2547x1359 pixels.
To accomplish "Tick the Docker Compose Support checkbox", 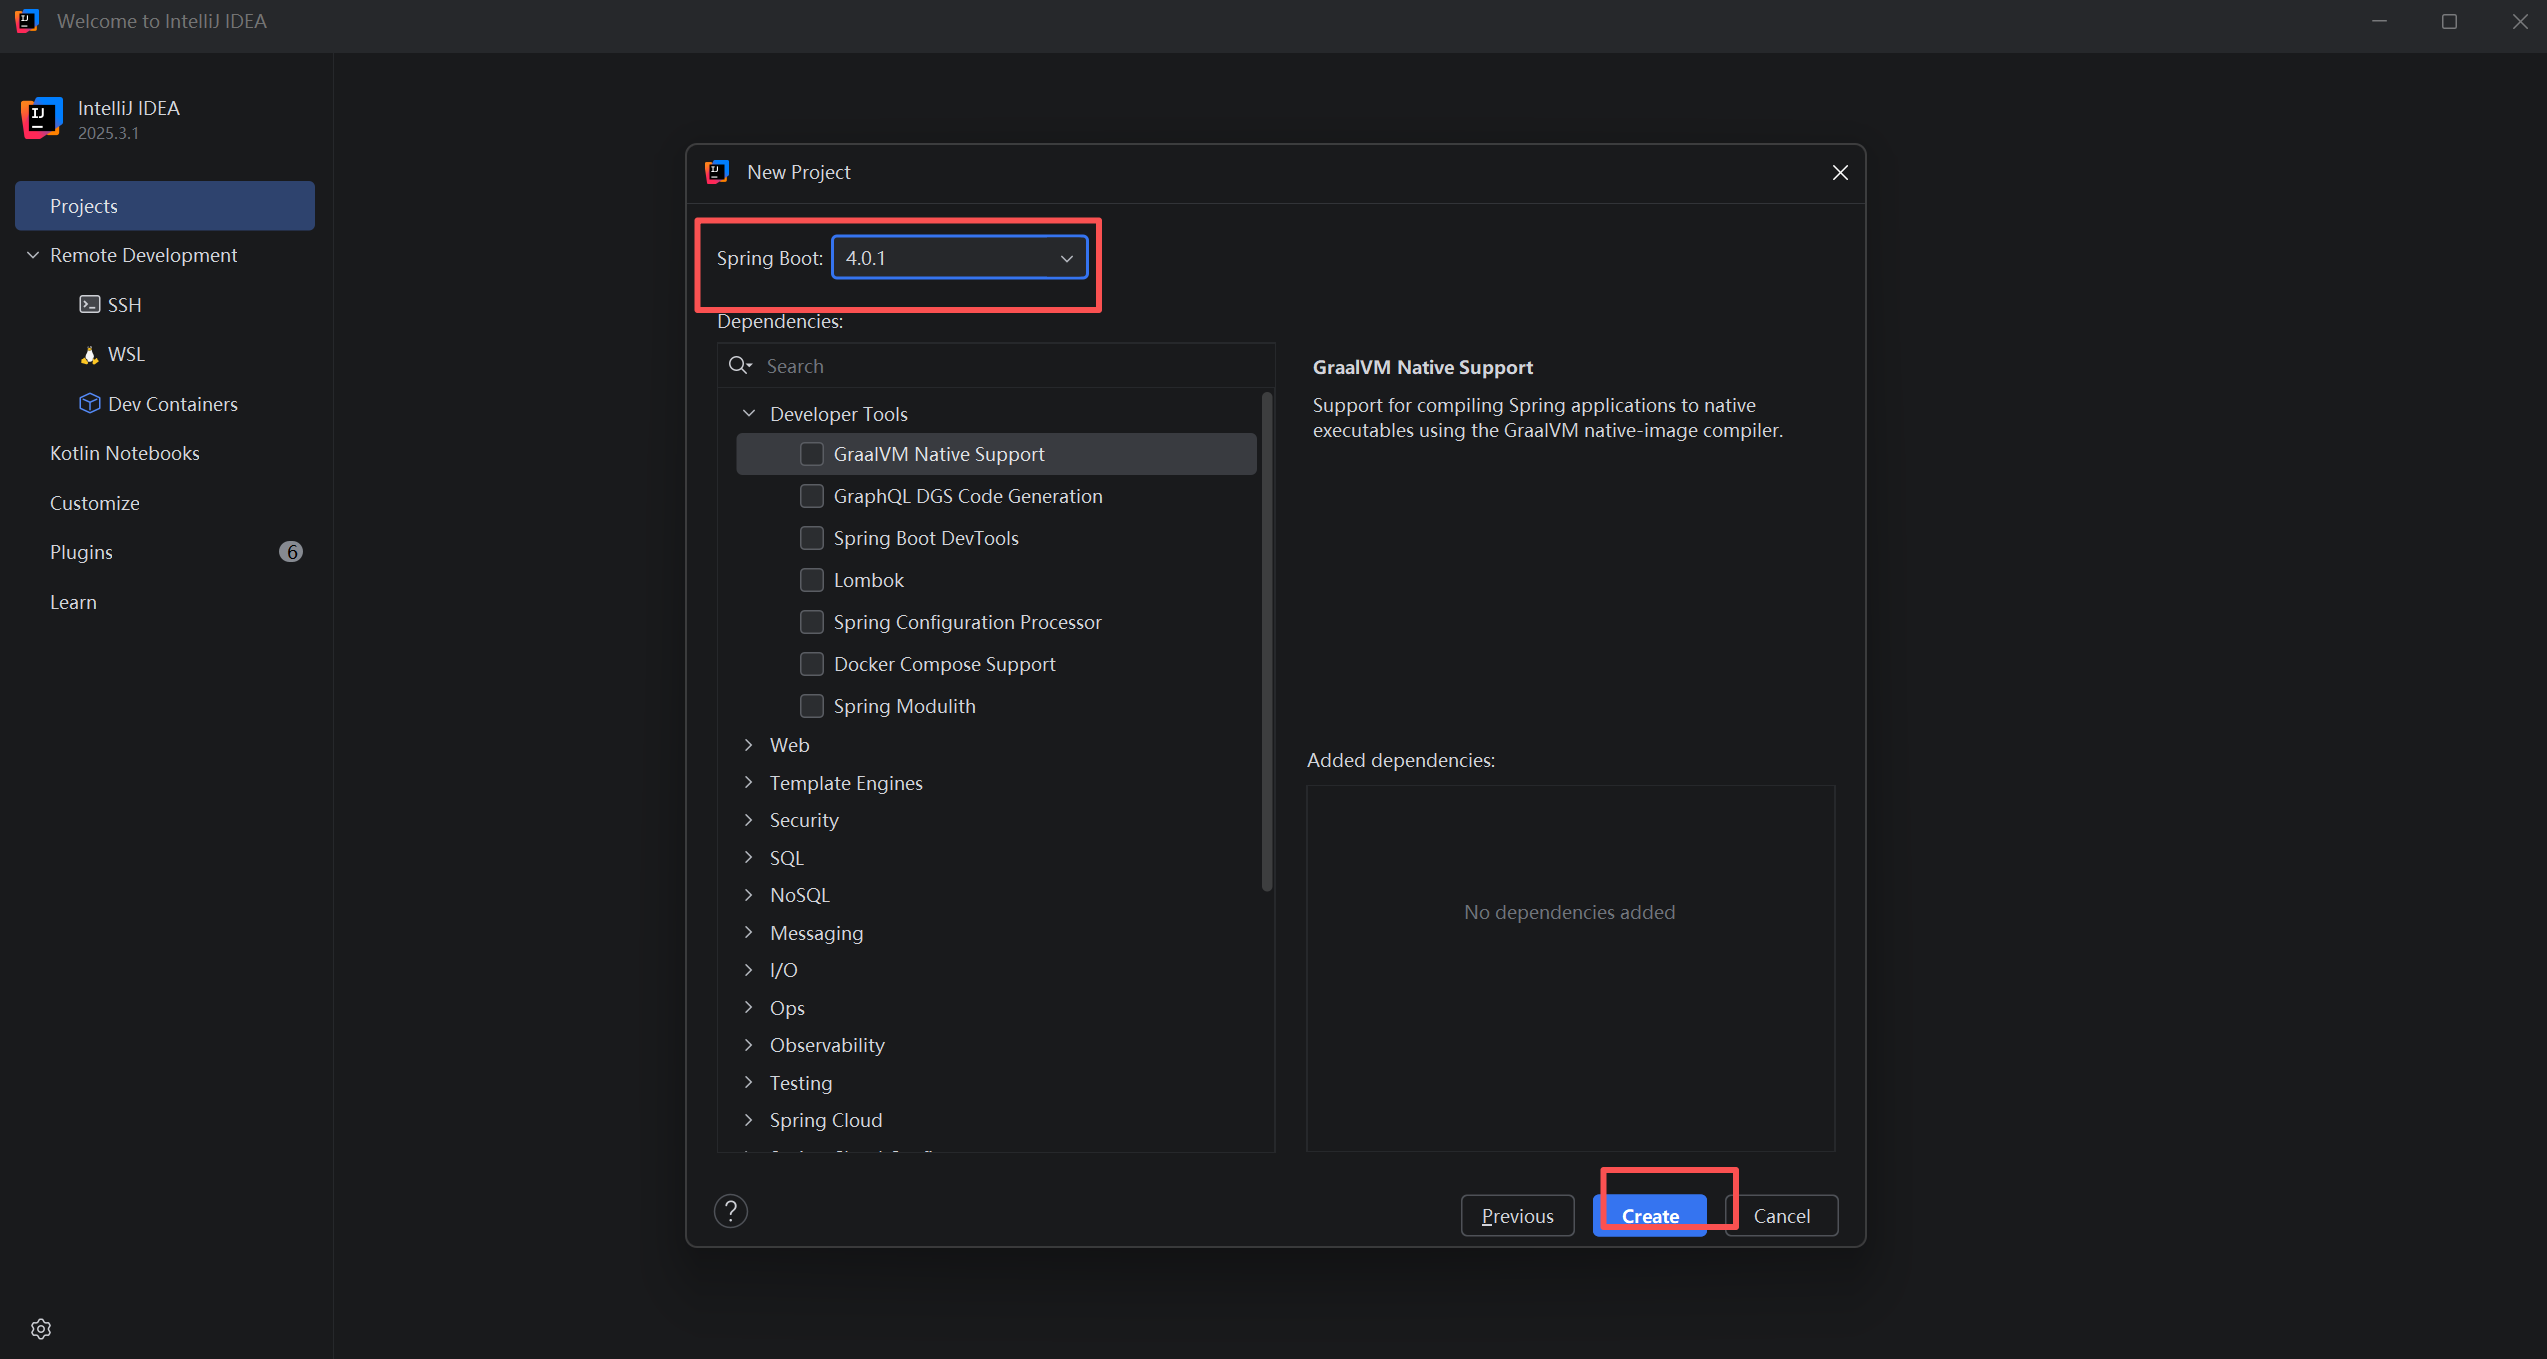I will pos(812,664).
